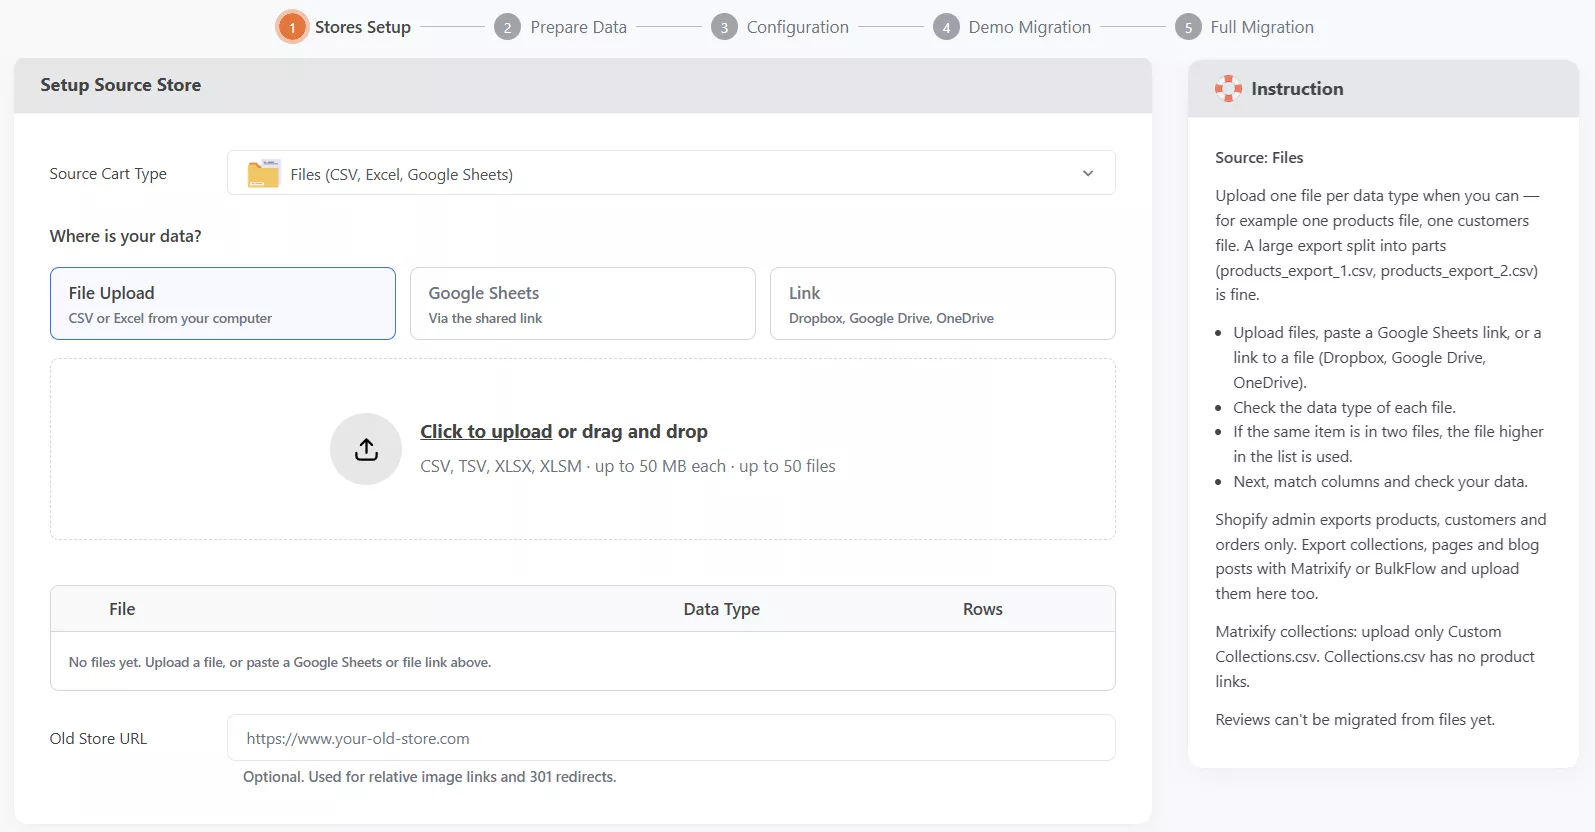Open the Source Cart Type dropdown arrow
Screen dimensions: 1595x832
(x=1088, y=174)
